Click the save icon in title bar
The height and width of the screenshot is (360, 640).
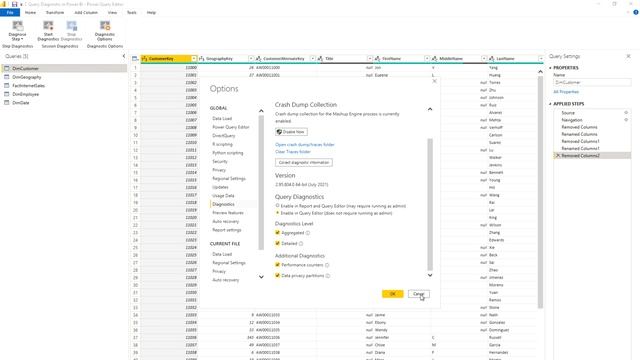(x=15, y=4)
